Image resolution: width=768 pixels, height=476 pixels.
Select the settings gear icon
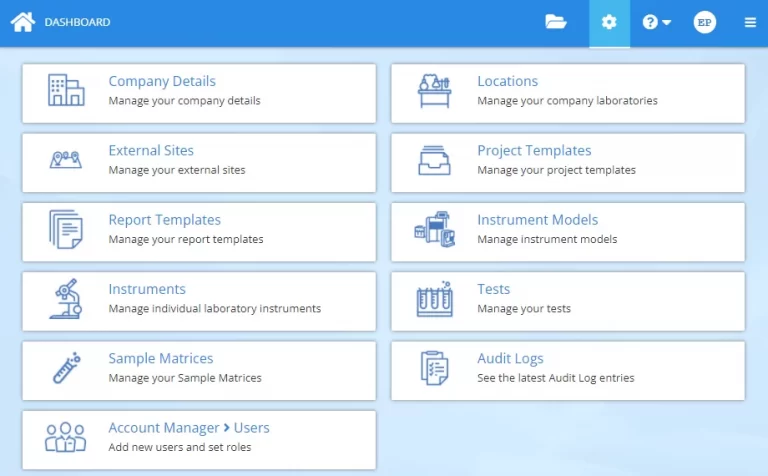(x=609, y=22)
